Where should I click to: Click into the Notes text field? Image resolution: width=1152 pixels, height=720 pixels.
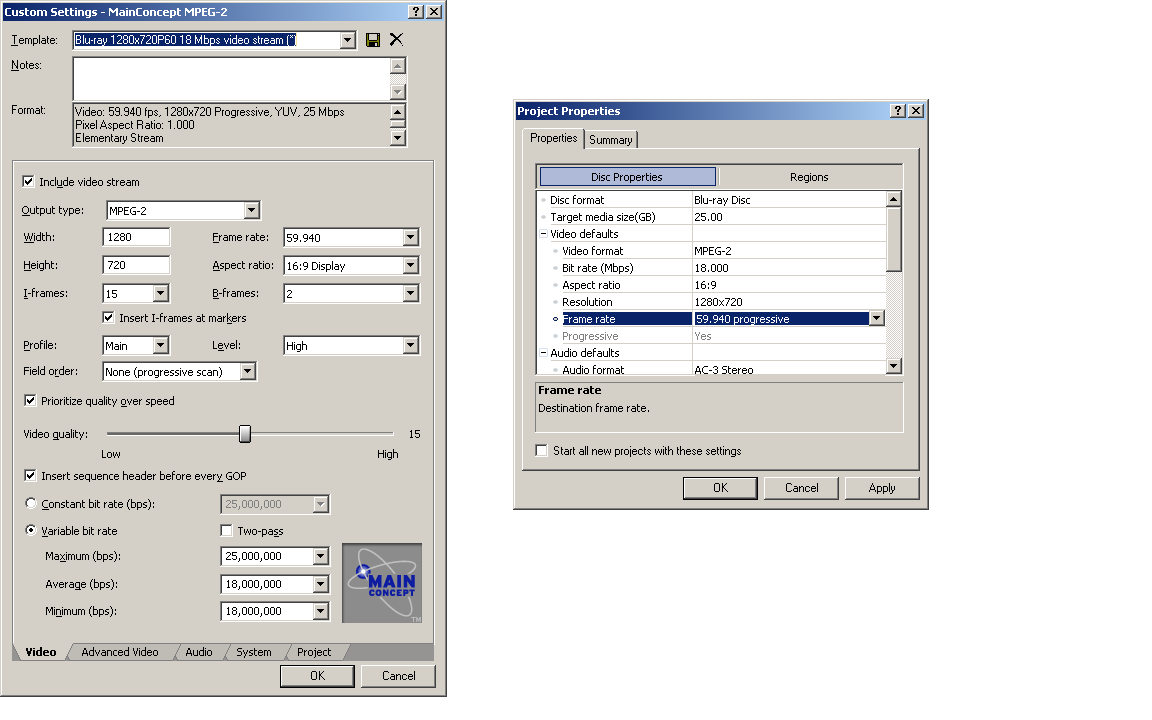coord(230,79)
